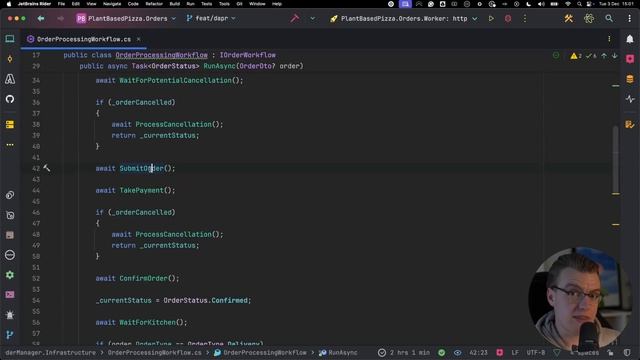Click the 2 hrs 1 min time tracker
Viewport: 640px width, 360px height.
coord(404,353)
